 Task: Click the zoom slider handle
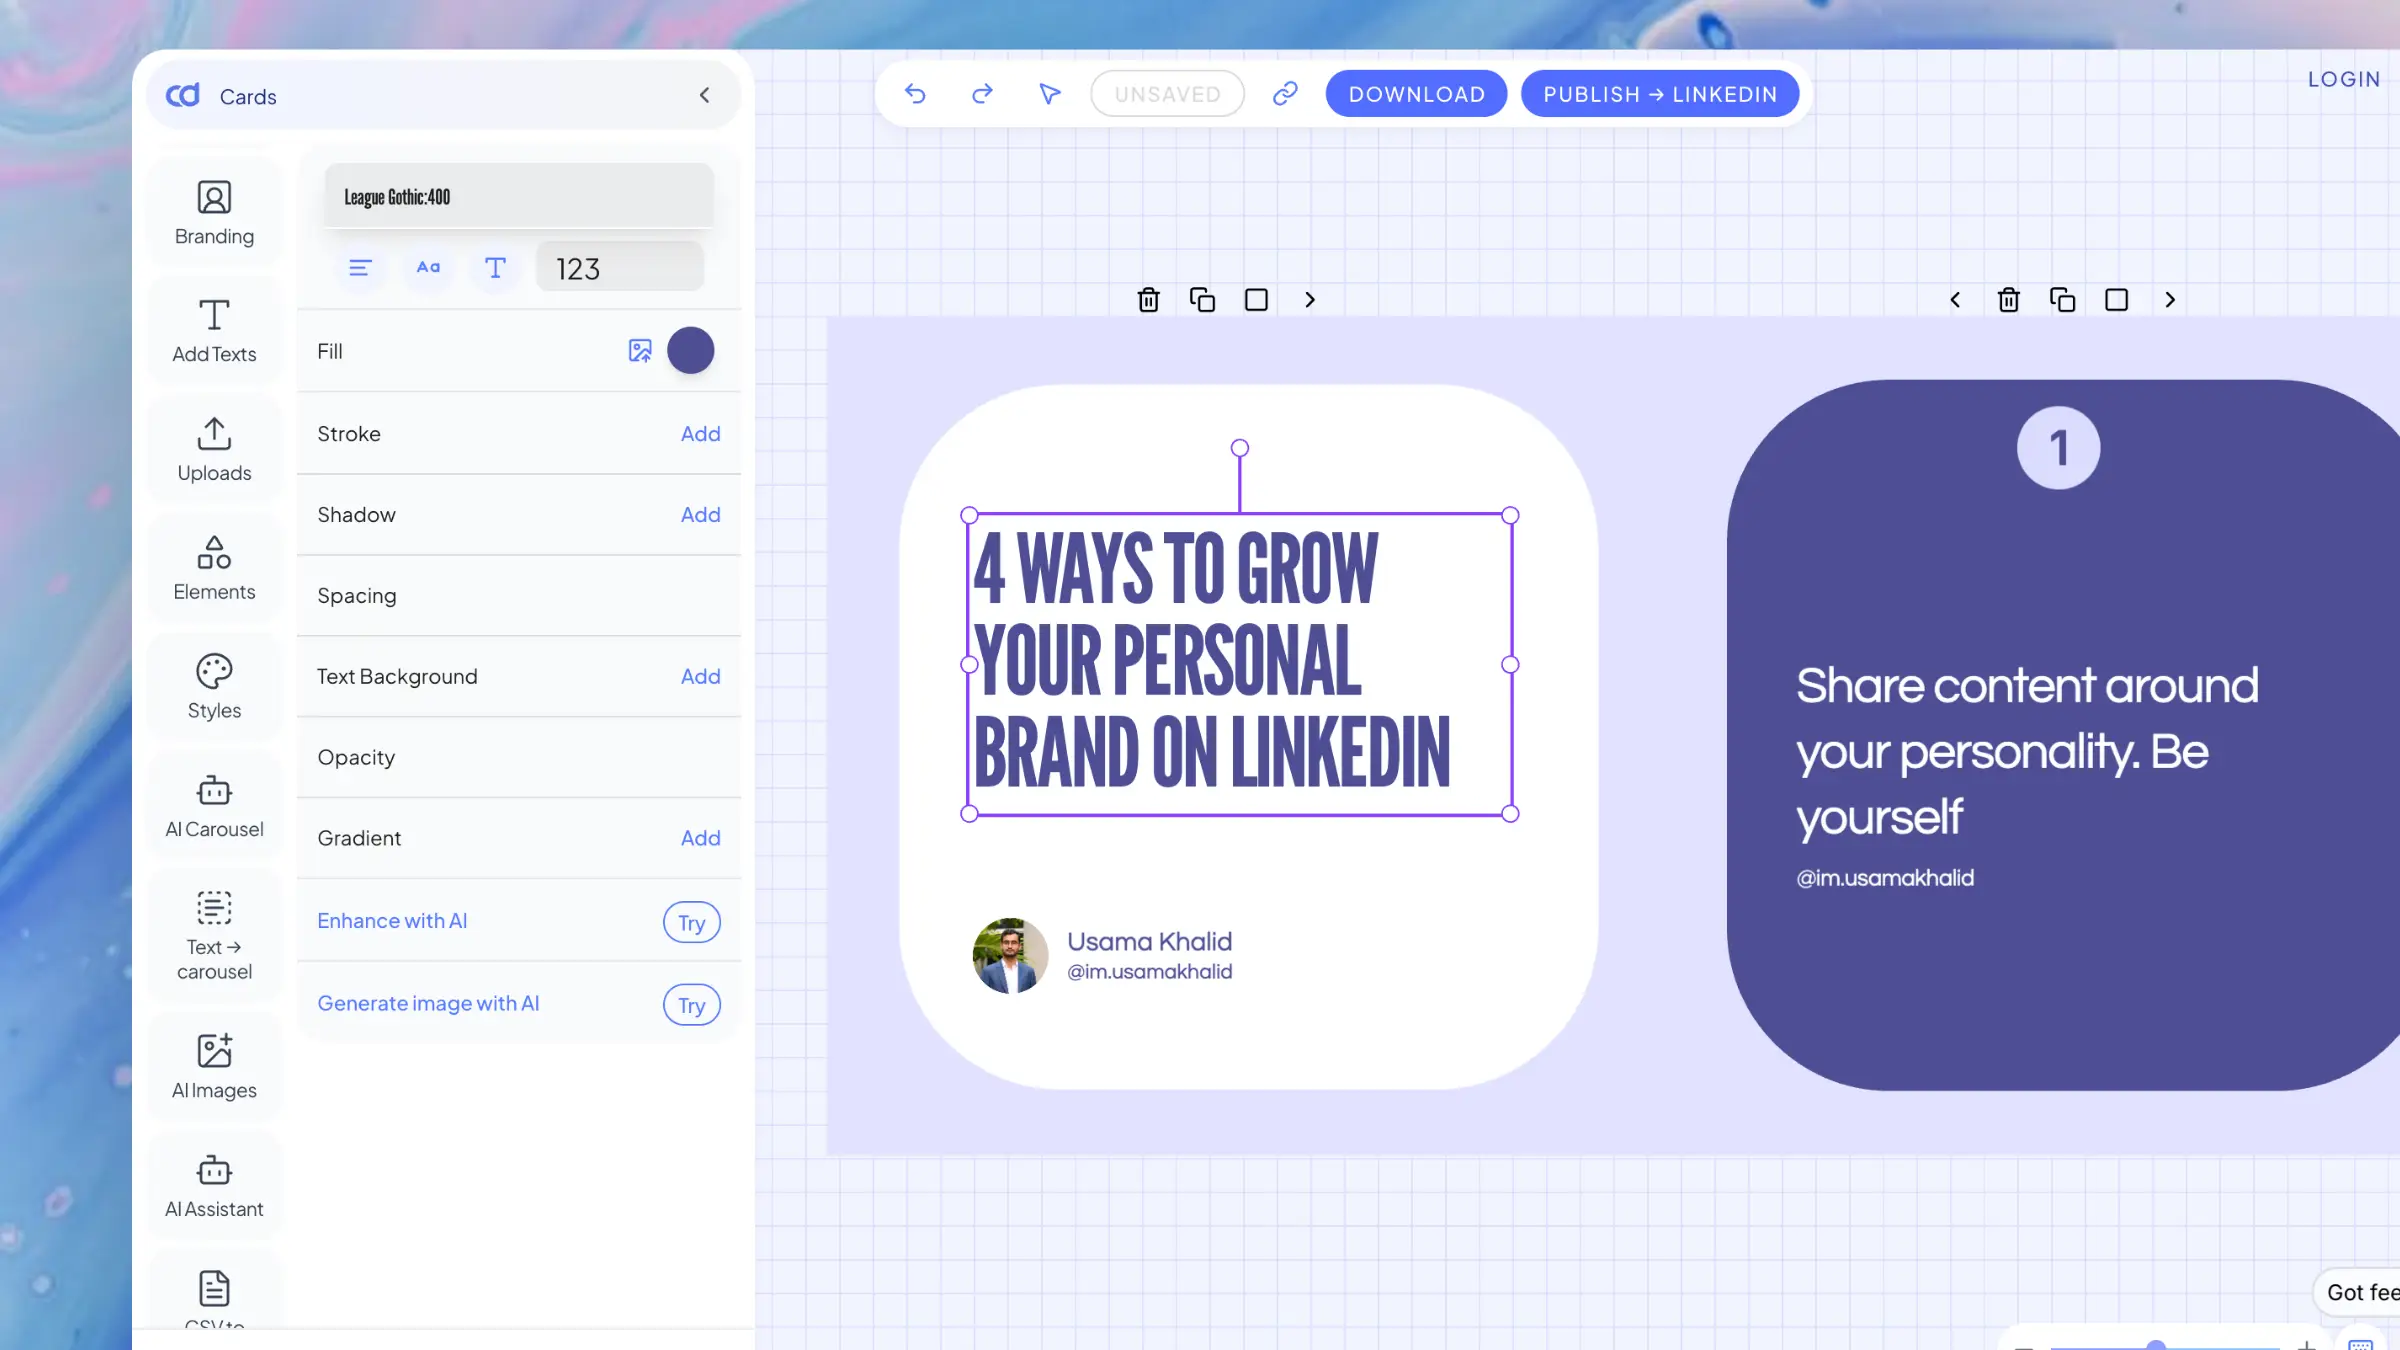tap(2156, 1345)
